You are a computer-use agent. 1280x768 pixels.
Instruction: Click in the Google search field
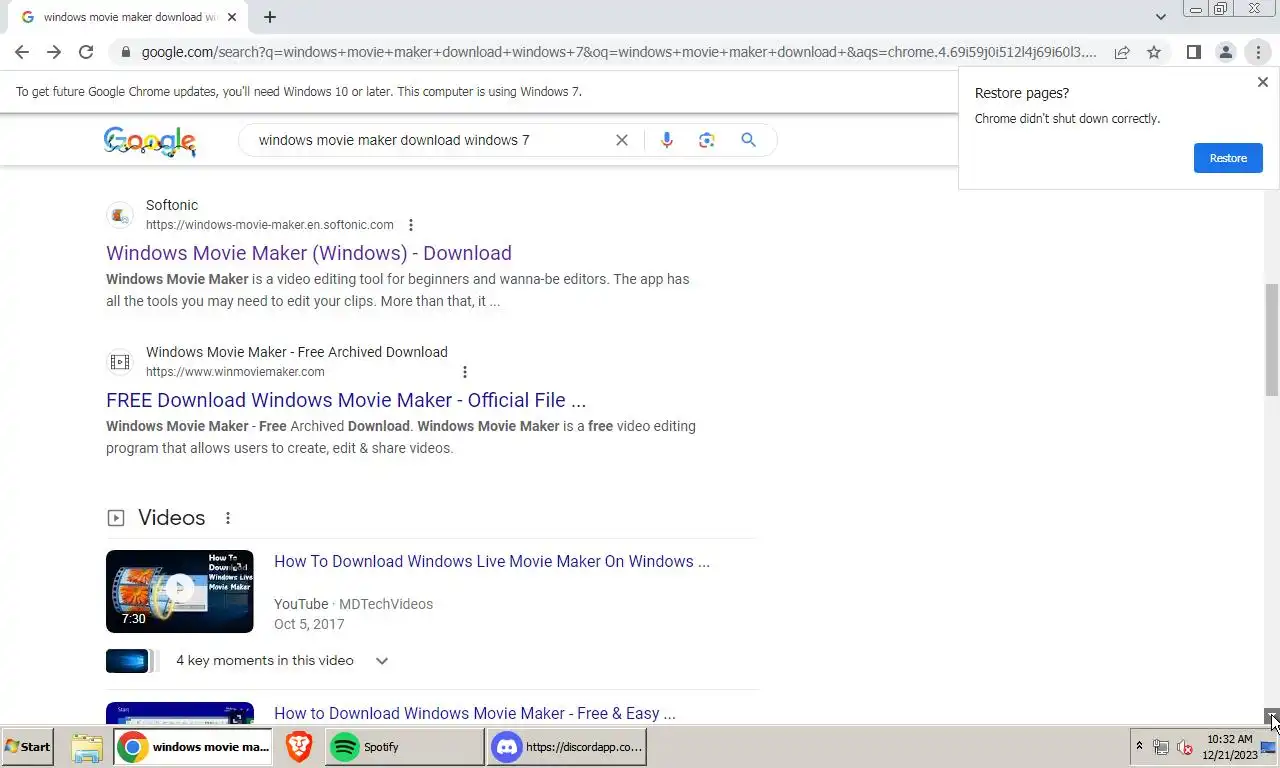(x=430, y=140)
